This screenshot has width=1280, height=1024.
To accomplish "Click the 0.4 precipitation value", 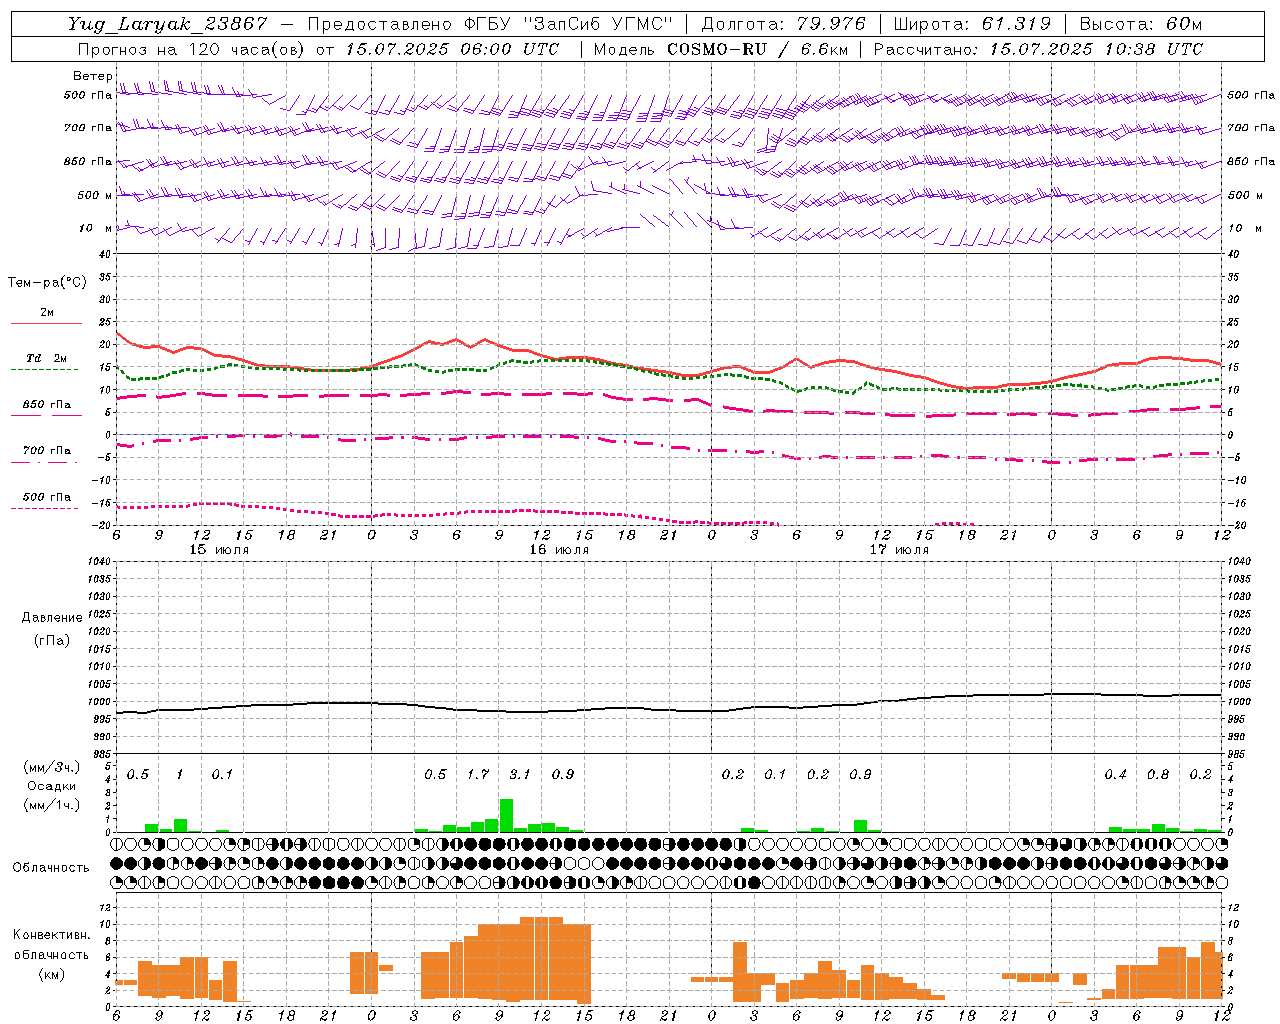I will (1115, 775).
